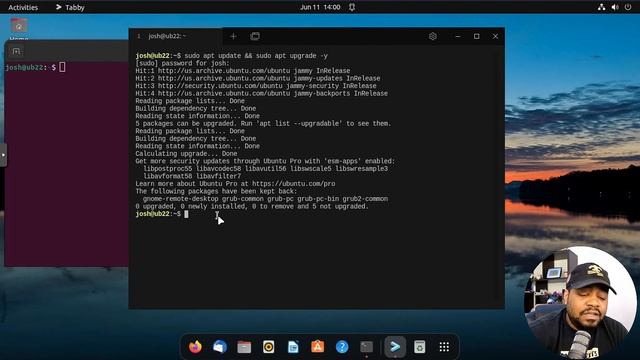Click 'The following packages have been kept back:' line
Viewport: 640px width, 360px height.
click(x=216, y=191)
